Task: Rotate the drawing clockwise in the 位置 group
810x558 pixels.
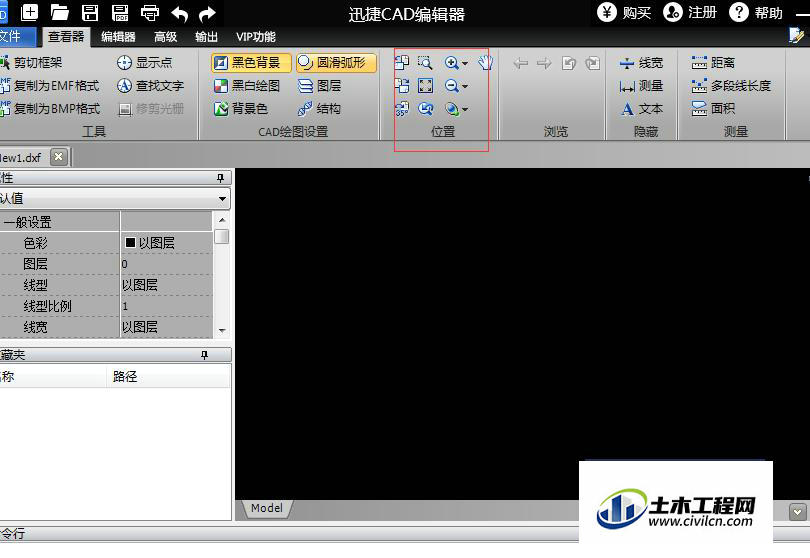Action: pos(402,85)
